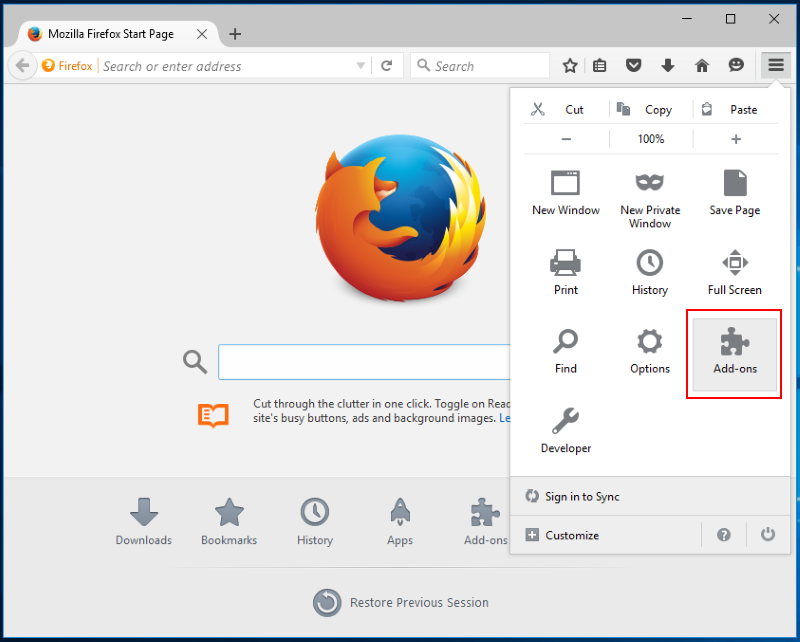800x642 pixels.
Task: Open Pocket icon in toolbar
Action: point(633,66)
